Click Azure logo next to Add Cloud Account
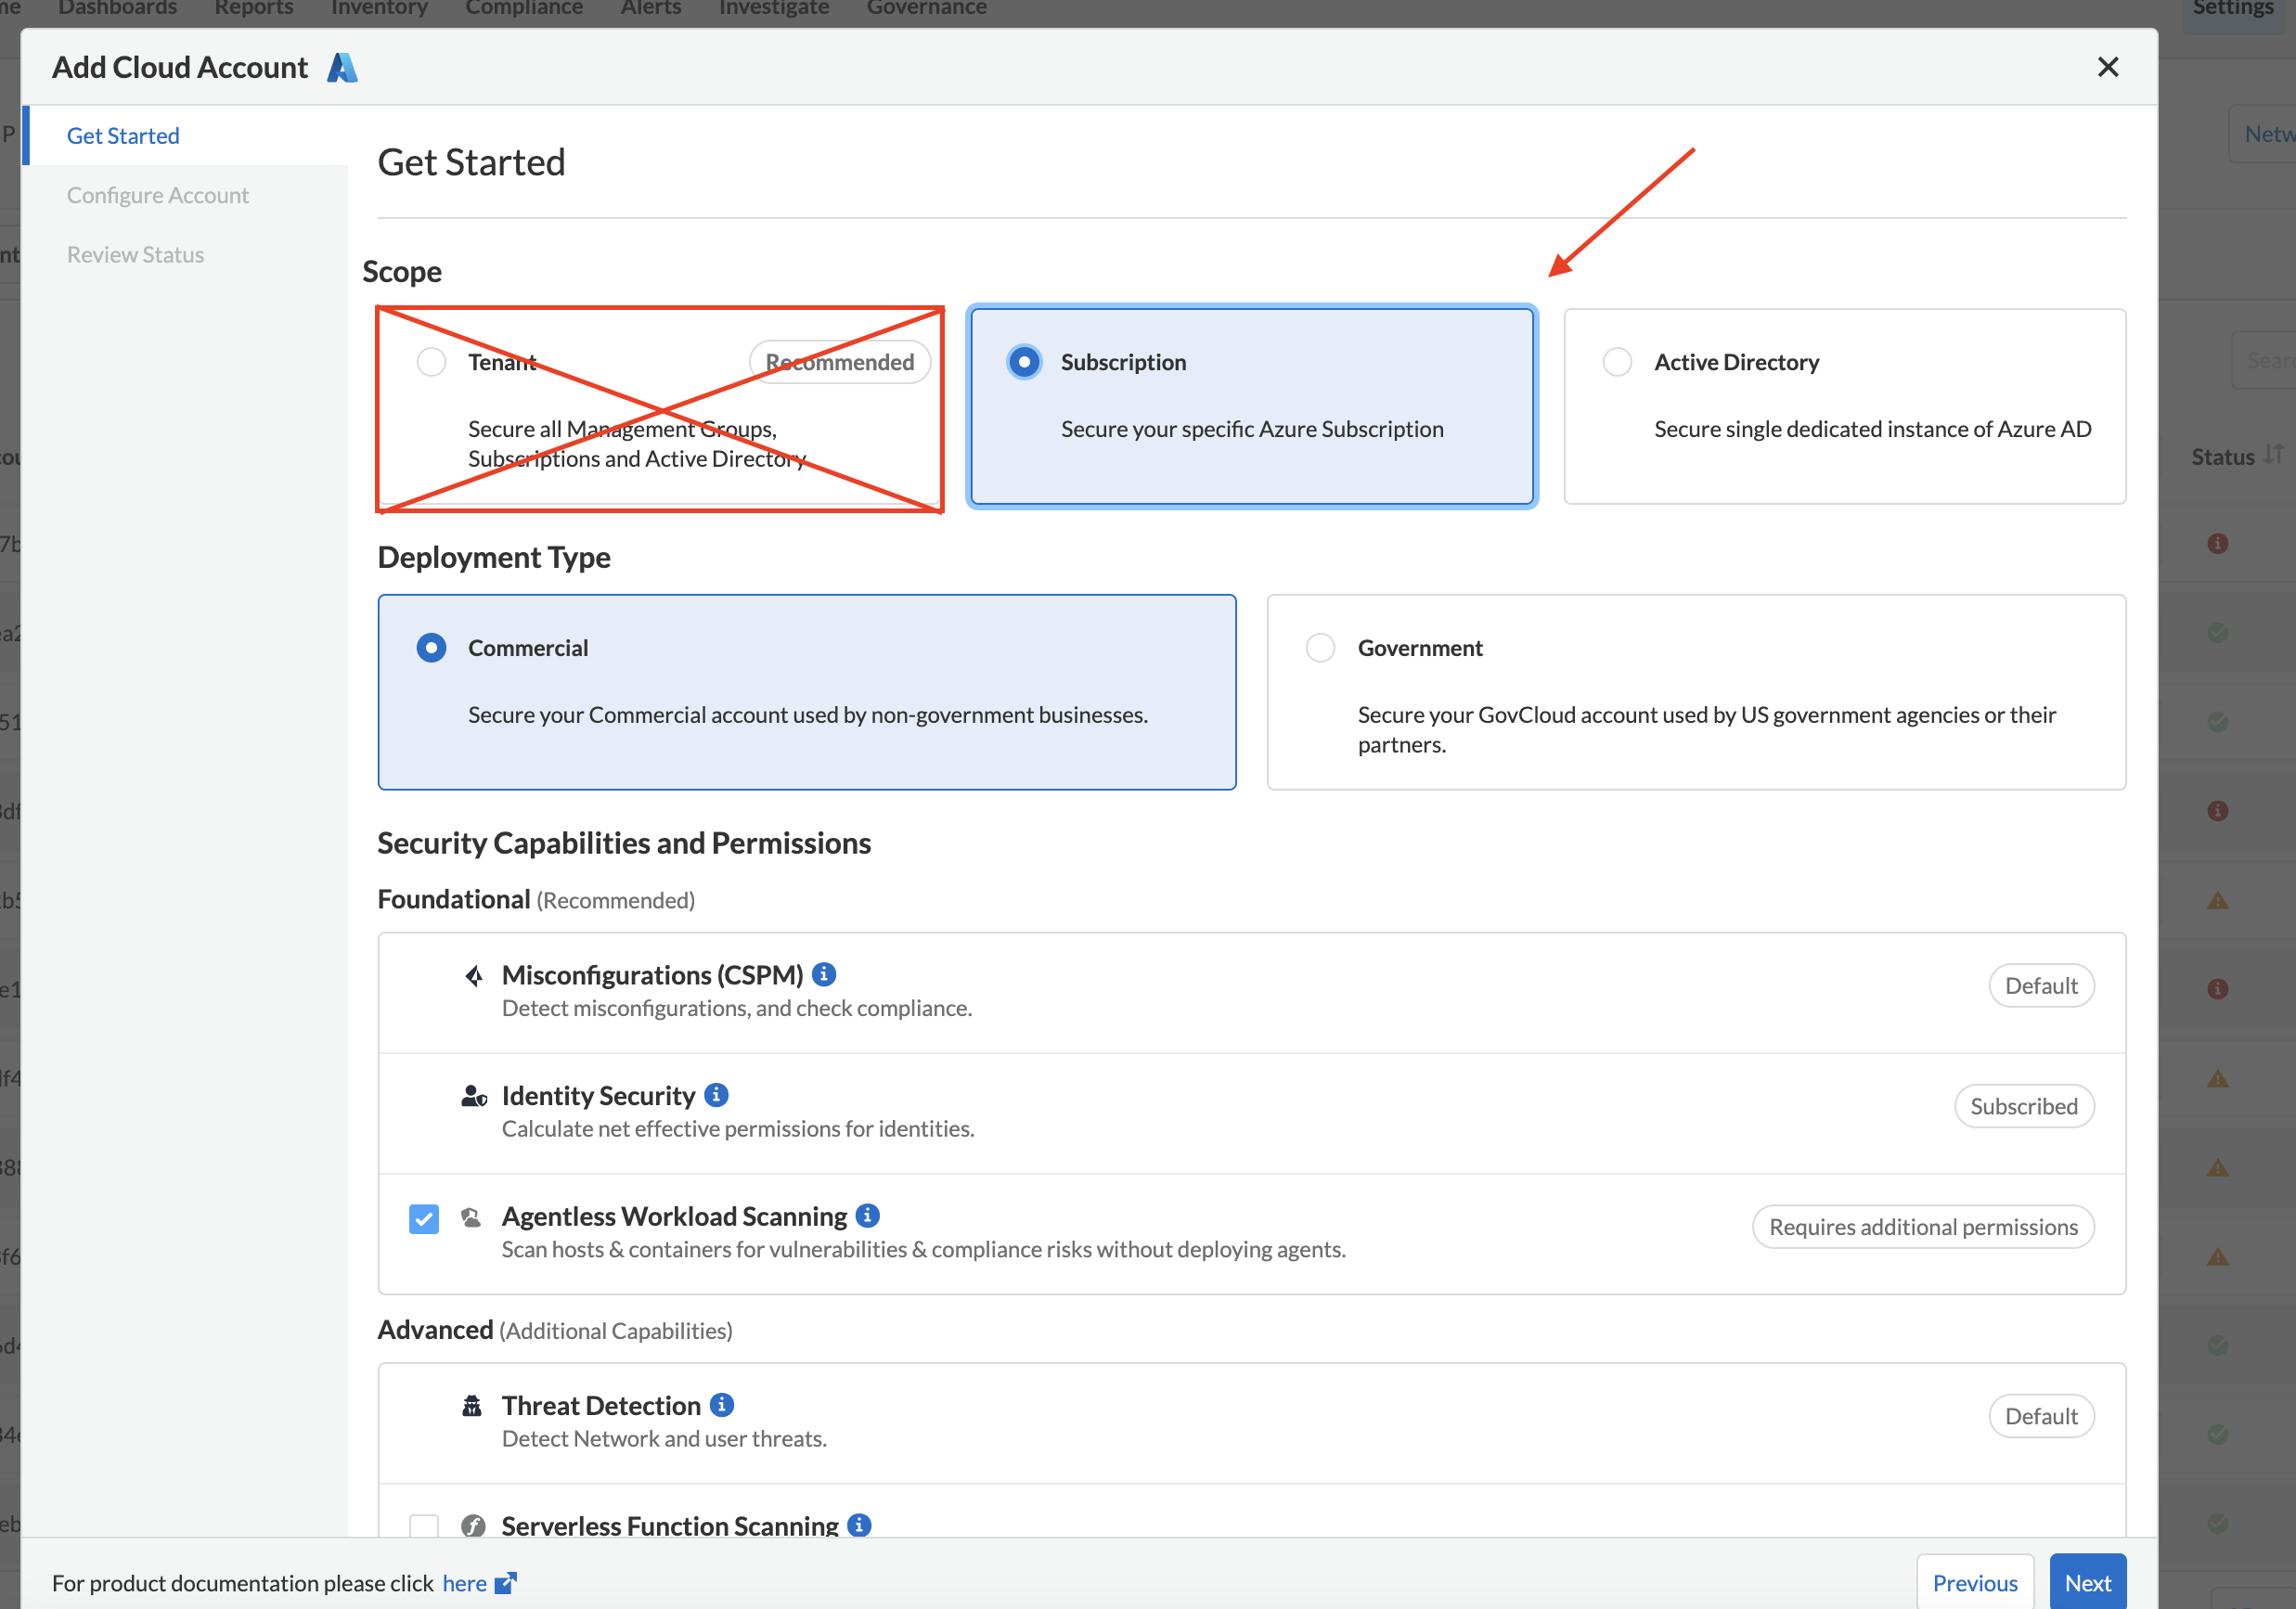The width and height of the screenshot is (2296, 1609). 342,67
